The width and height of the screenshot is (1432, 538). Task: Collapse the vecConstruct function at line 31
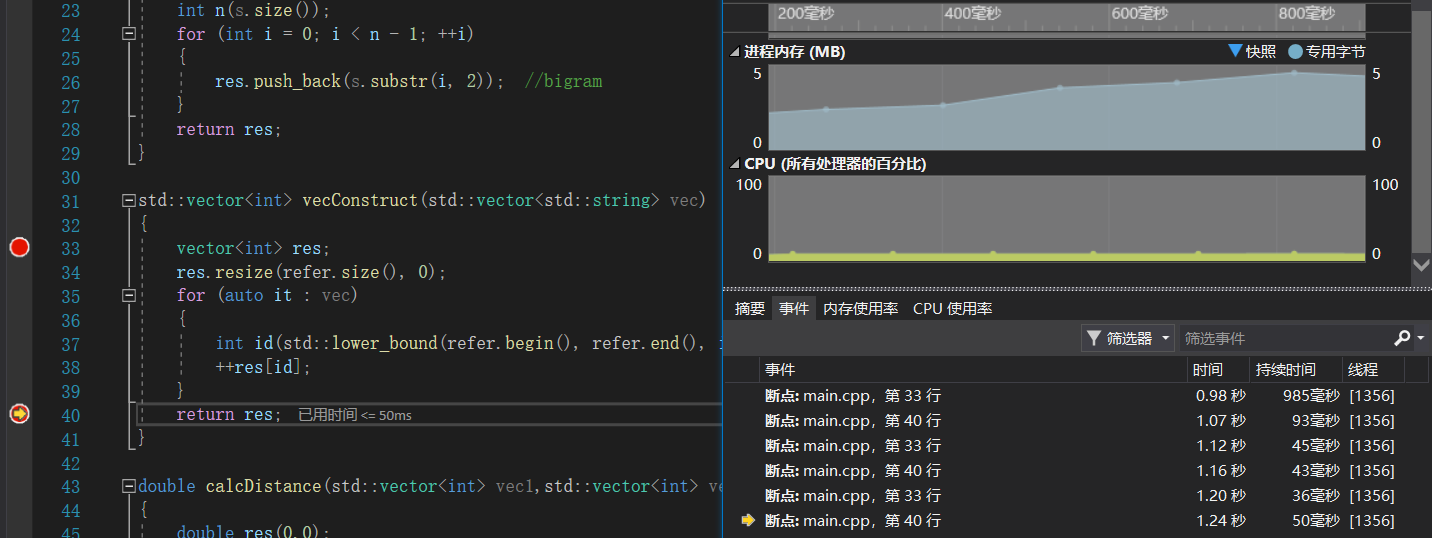click(x=128, y=200)
